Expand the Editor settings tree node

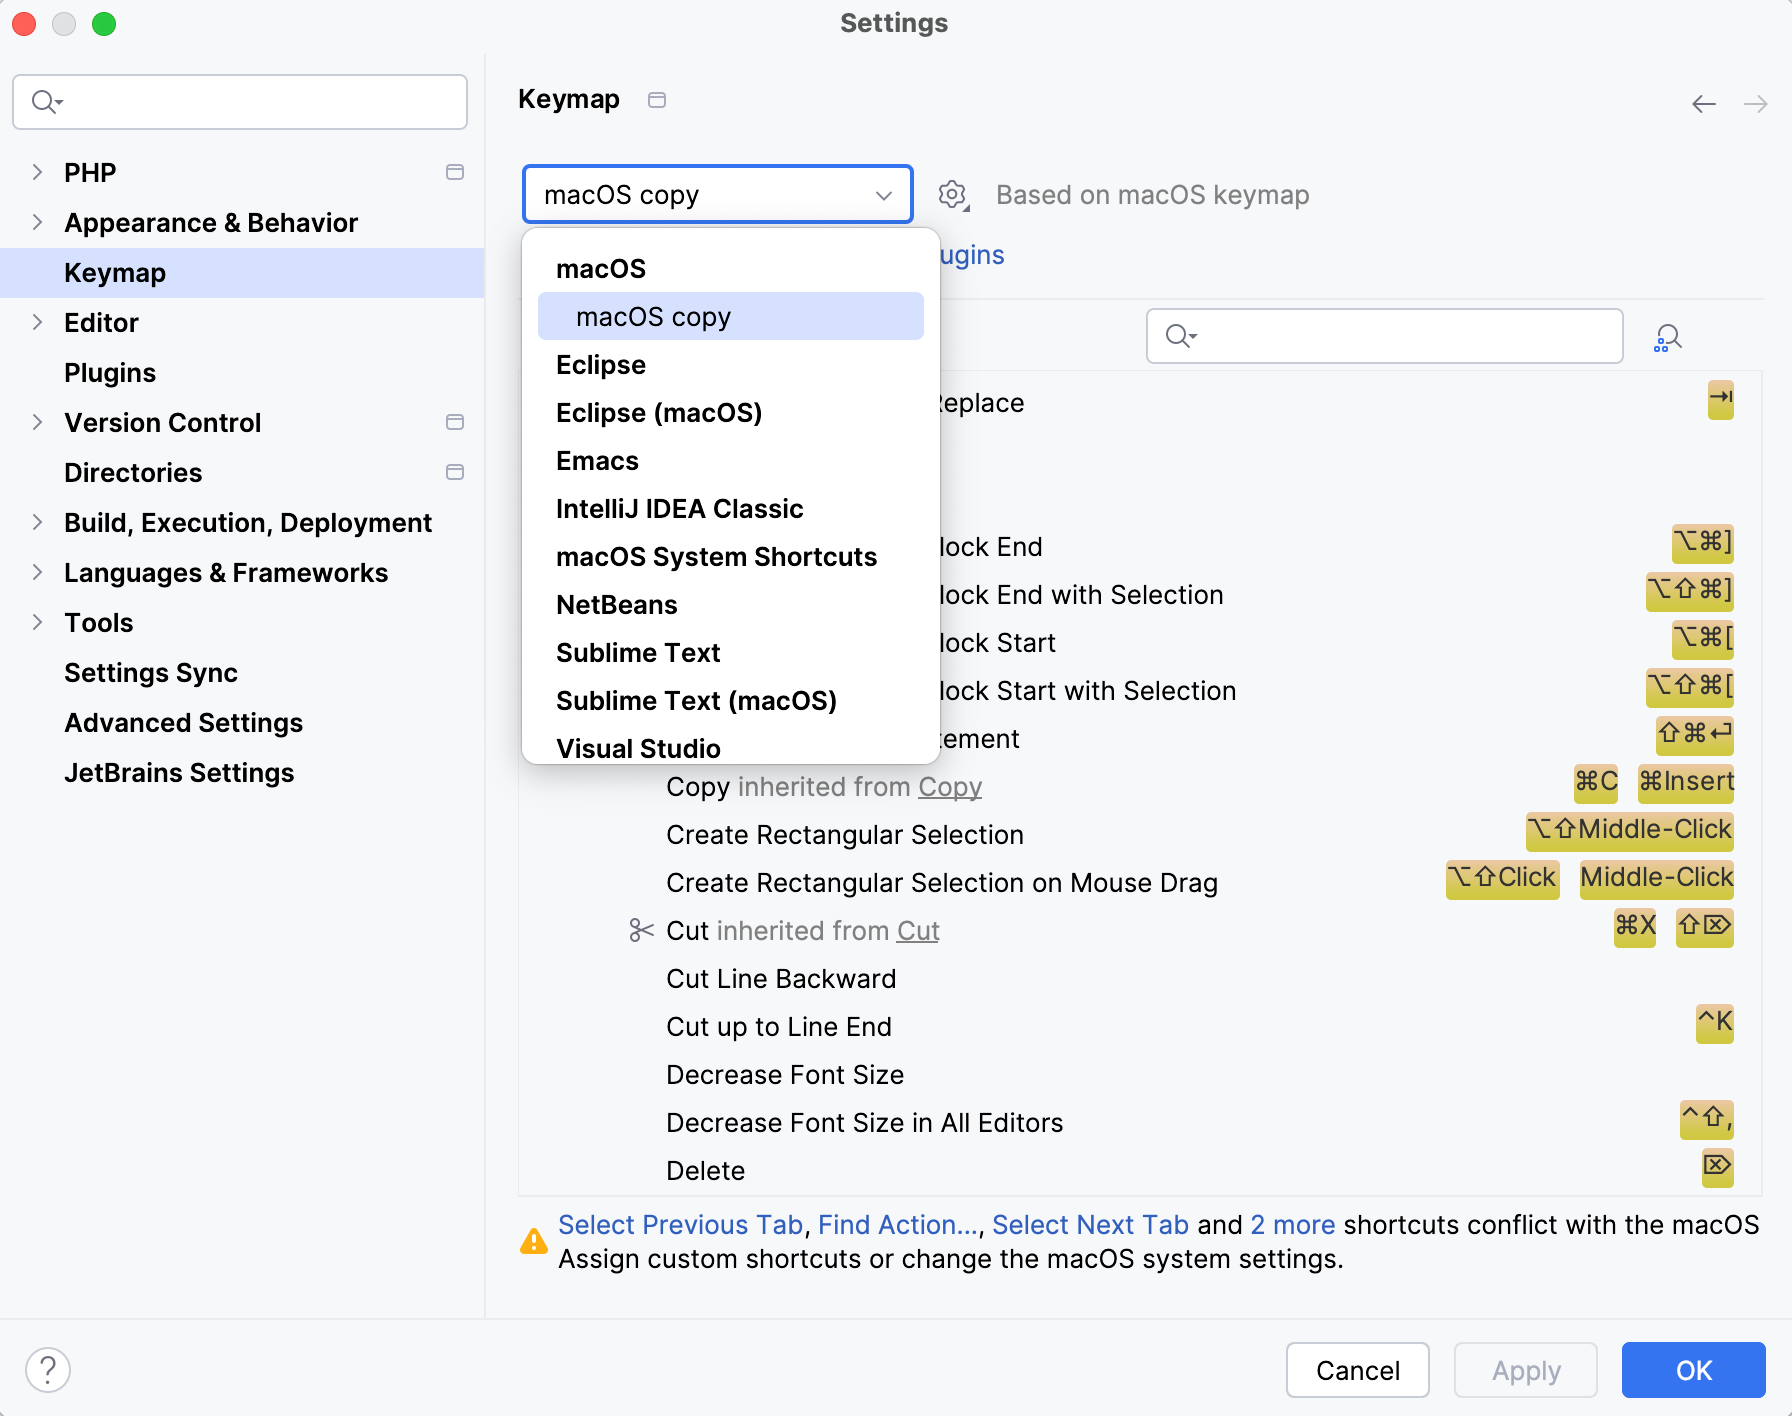(x=37, y=322)
